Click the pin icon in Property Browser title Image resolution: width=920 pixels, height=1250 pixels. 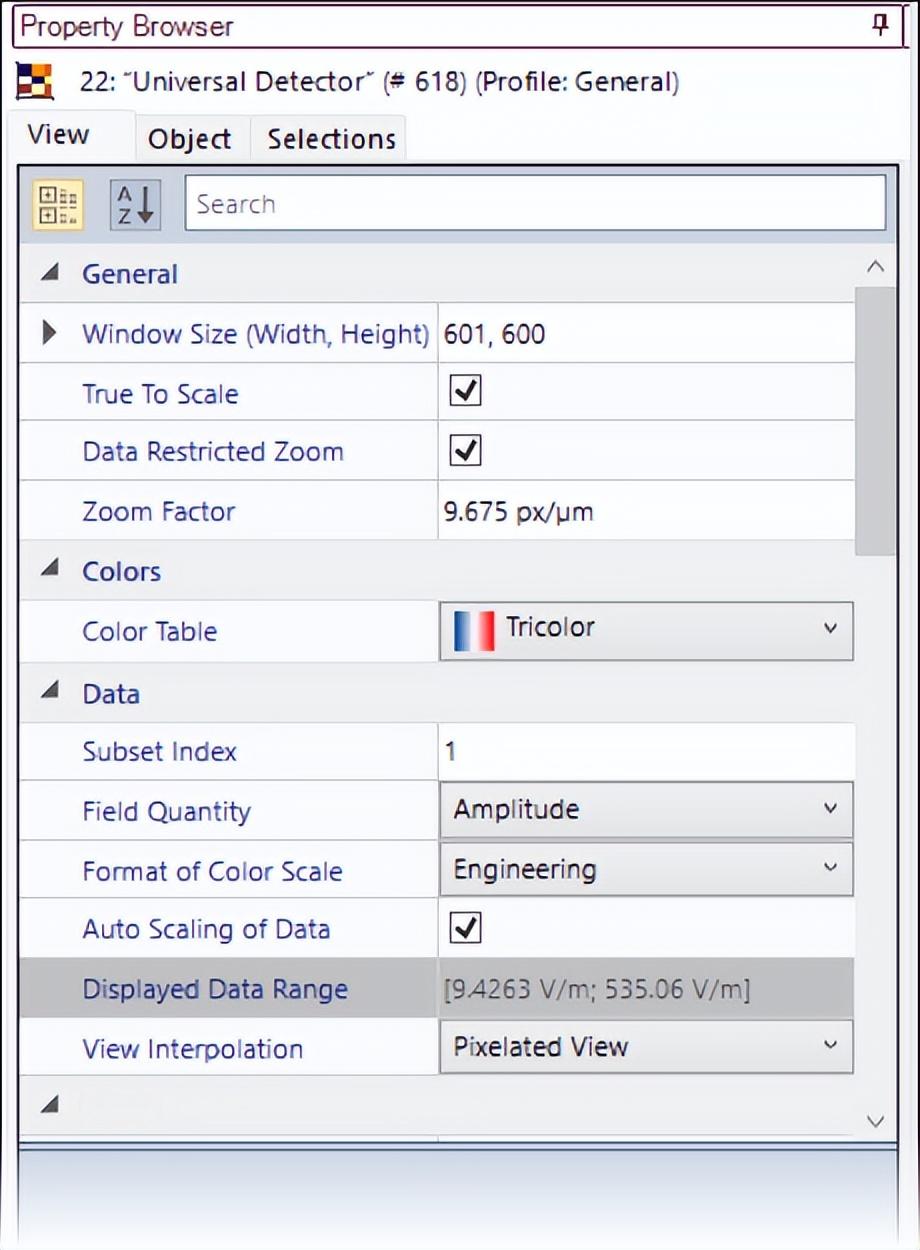pos(880,27)
